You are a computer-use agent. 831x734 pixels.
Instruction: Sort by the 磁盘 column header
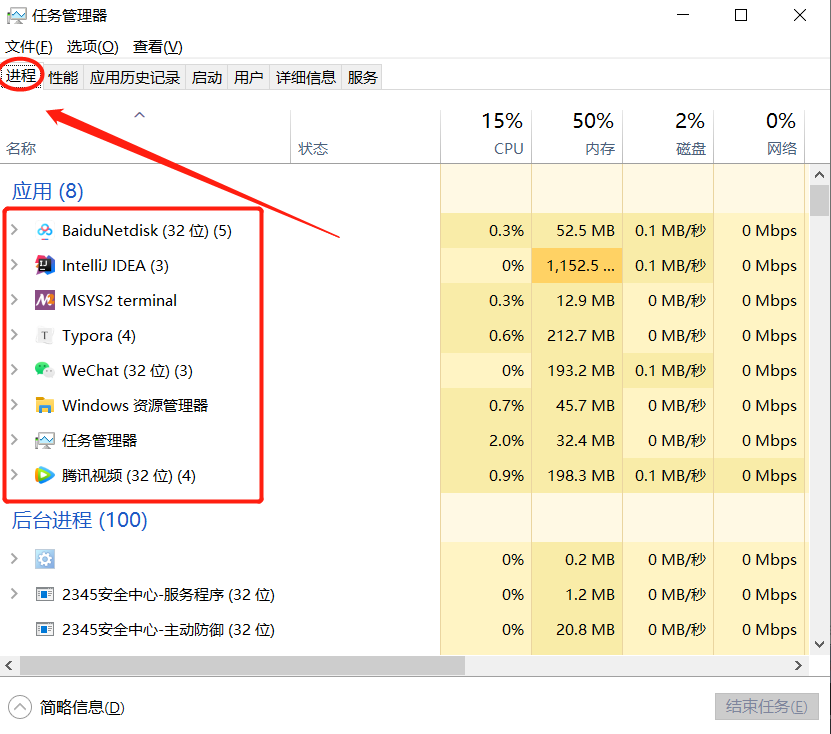(x=668, y=137)
